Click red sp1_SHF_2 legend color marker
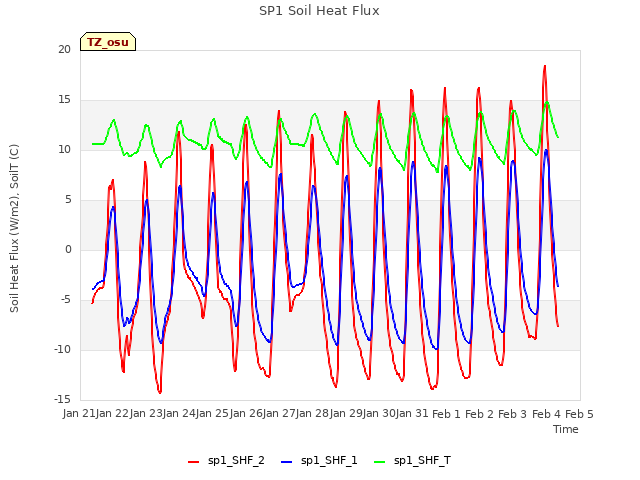Image resolution: width=640 pixels, height=480 pixels. (x=193, y=462)
